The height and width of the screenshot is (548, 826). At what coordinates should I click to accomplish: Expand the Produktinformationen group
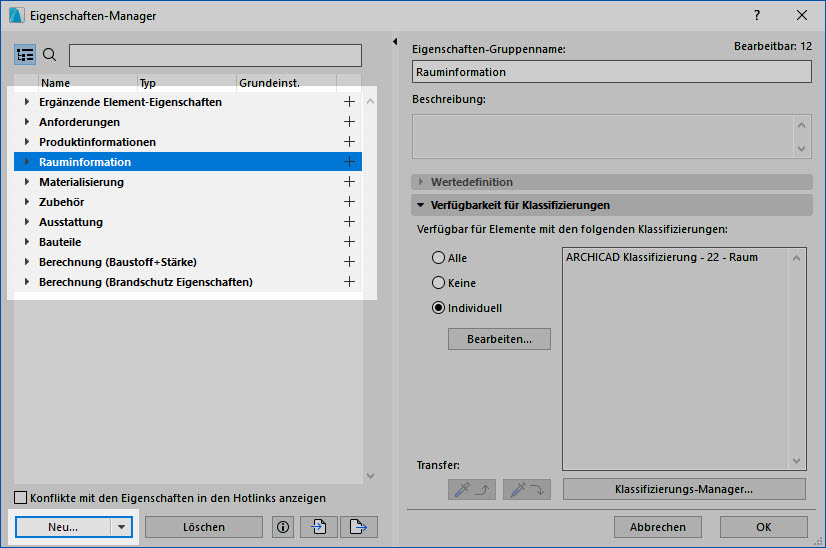(27, 142)
